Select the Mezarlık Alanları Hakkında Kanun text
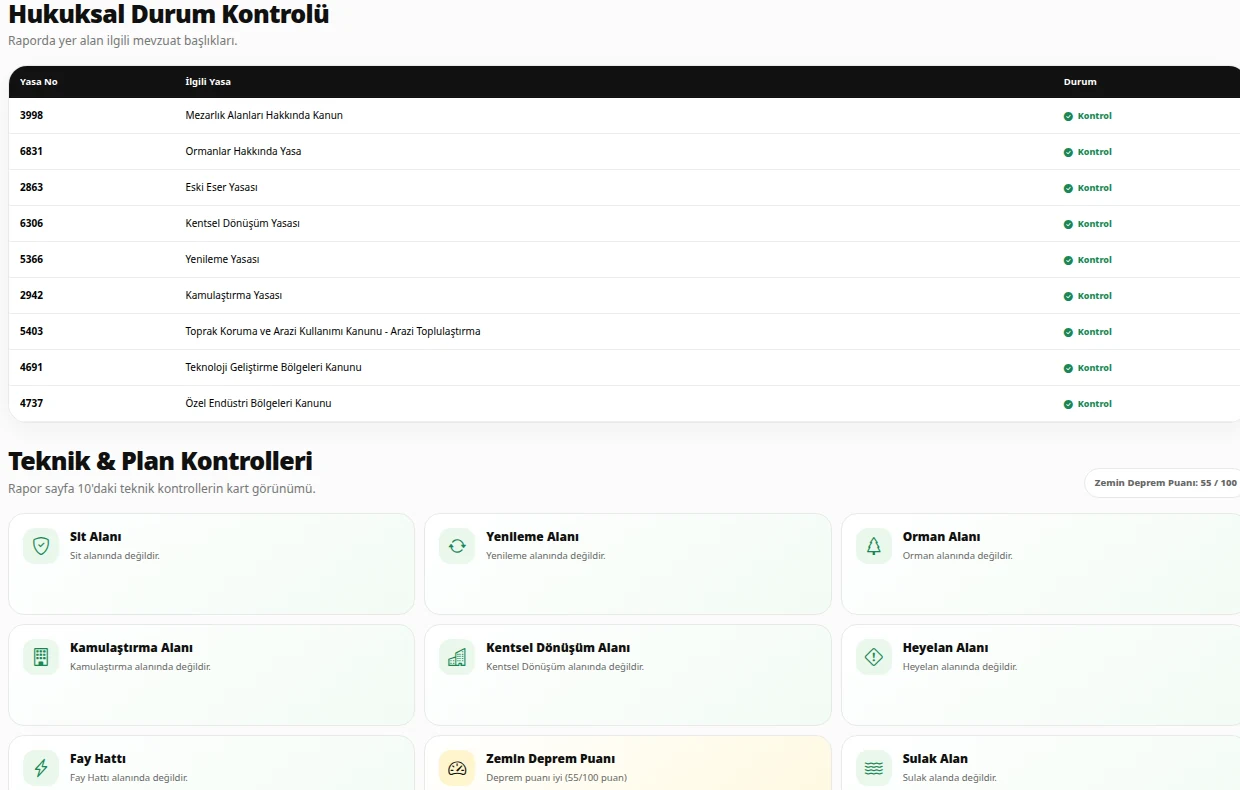The width and height of the screenshot is (1240, 790). tap(264, 115)
